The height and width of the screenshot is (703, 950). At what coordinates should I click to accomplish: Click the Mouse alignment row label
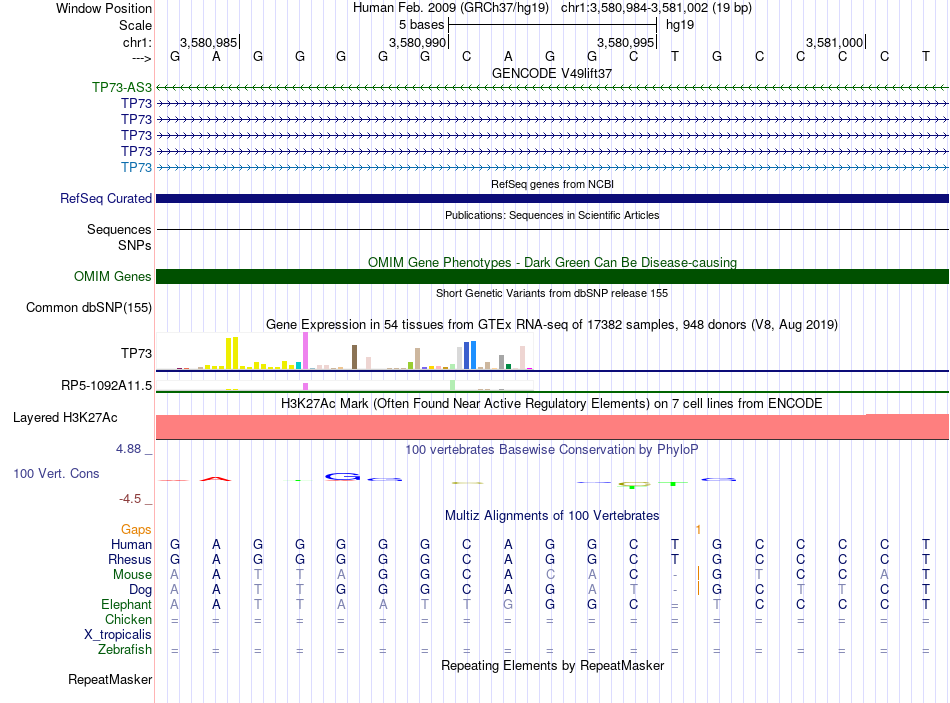tap(132, 575)
